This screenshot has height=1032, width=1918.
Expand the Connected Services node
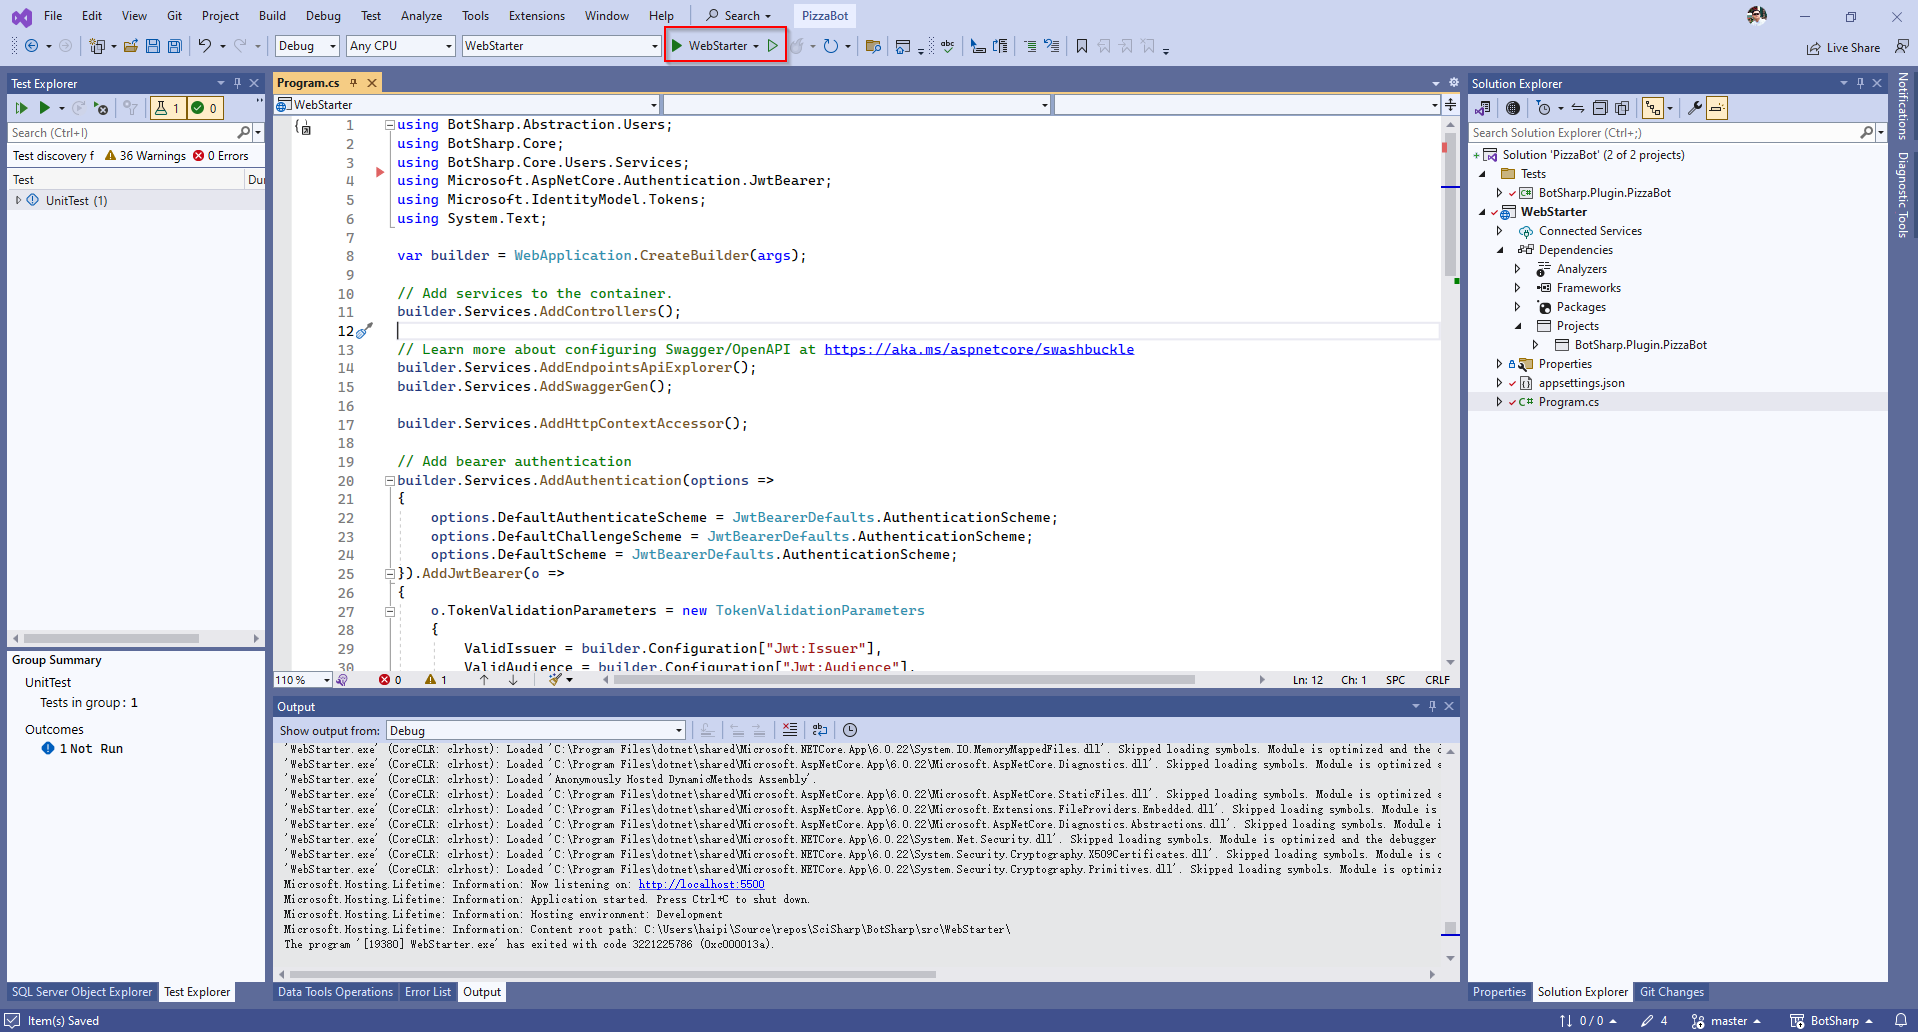pos(1500,231)
